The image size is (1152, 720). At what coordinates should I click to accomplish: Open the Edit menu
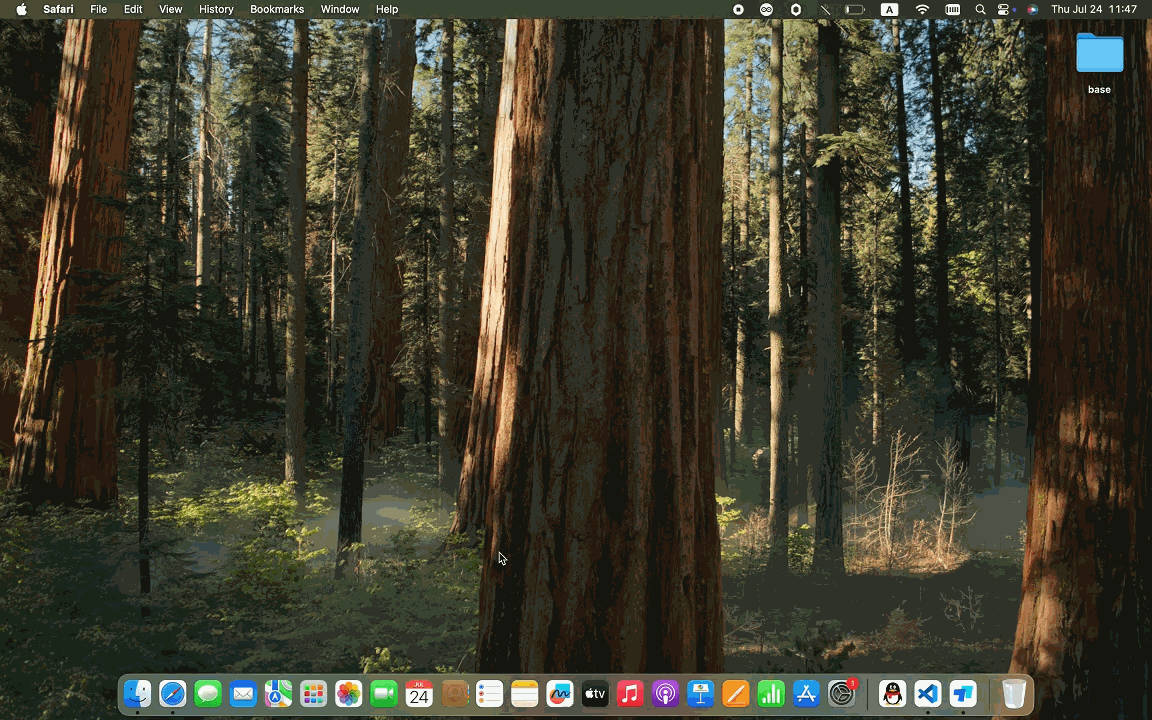pos(133,9)
